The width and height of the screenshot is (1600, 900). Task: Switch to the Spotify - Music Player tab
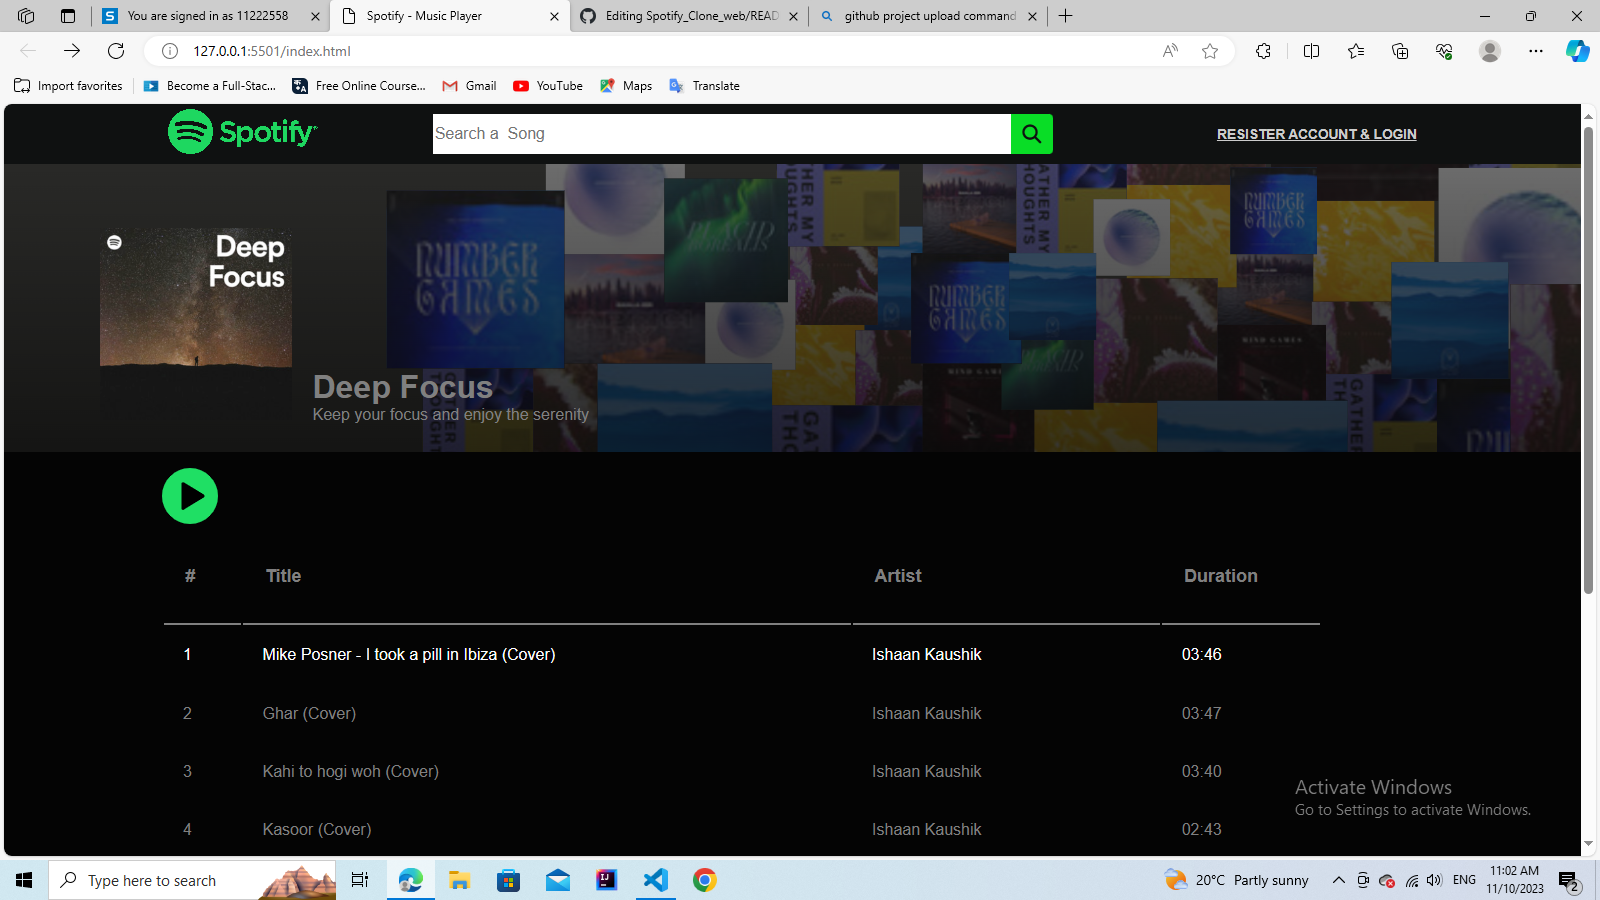tap(430, 16)
